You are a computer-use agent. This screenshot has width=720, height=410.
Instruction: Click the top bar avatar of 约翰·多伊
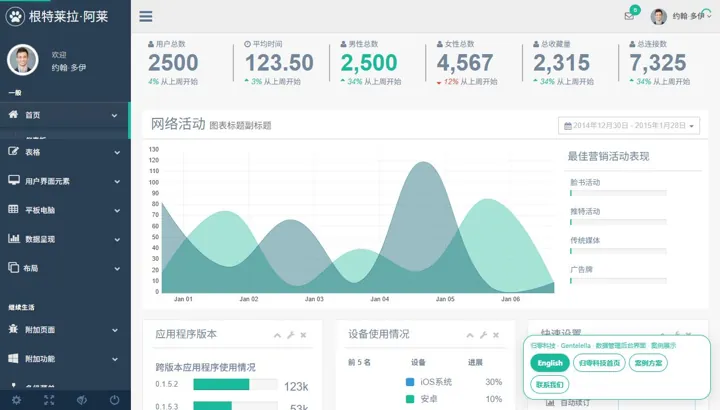pyautogui.click(x=658, y=17)
